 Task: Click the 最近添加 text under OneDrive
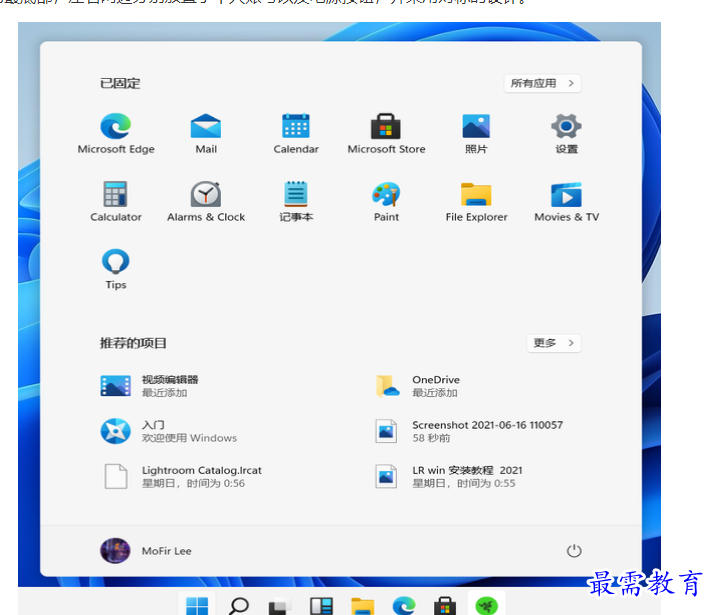point(434,393)
